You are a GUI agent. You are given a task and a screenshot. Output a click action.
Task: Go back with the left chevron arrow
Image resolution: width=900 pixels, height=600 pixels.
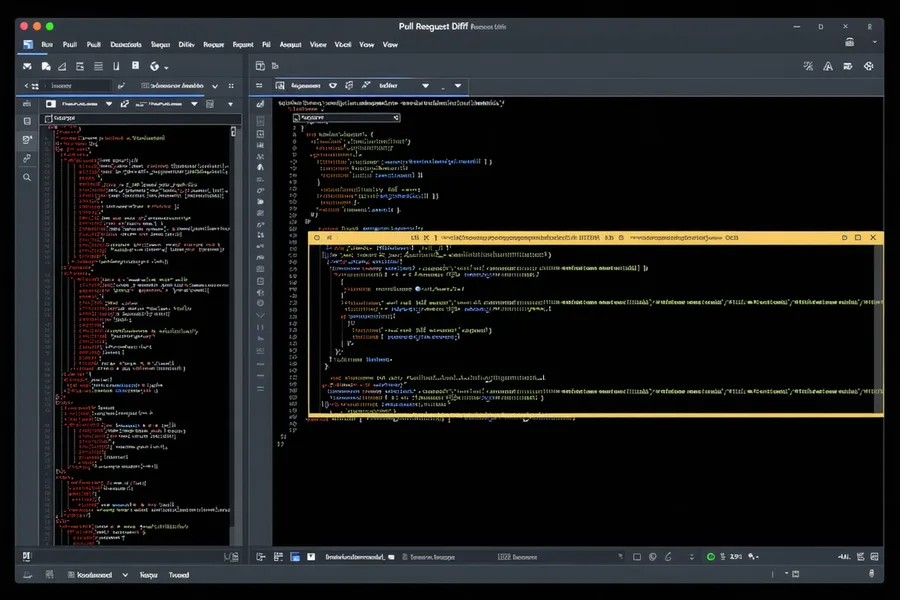[26, 86]
